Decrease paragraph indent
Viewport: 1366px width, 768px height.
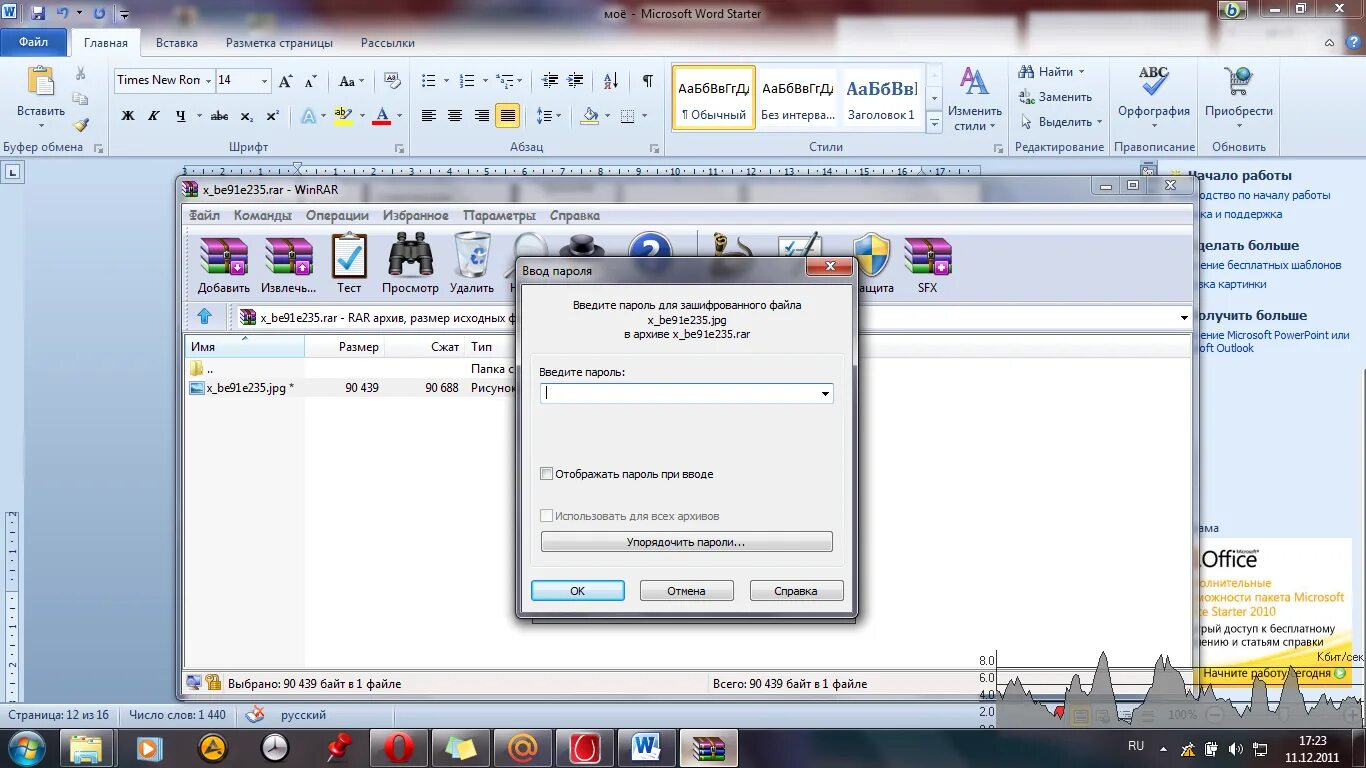coord(550,81)
